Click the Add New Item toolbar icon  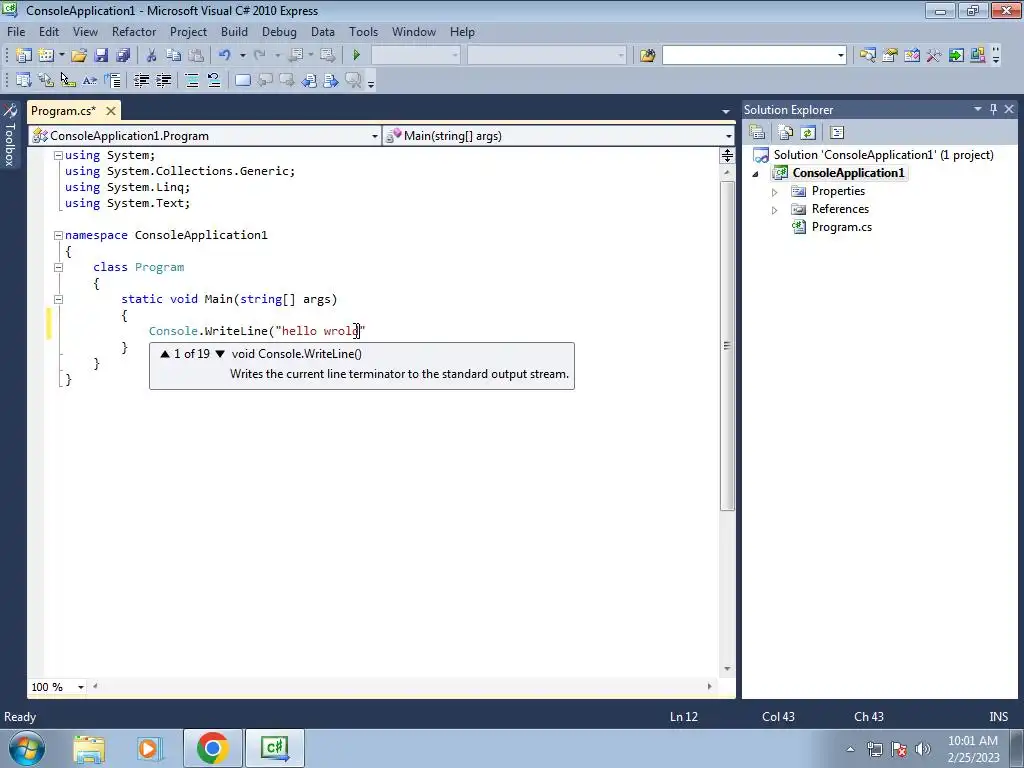pyautogui.click(x=46, y=56)
